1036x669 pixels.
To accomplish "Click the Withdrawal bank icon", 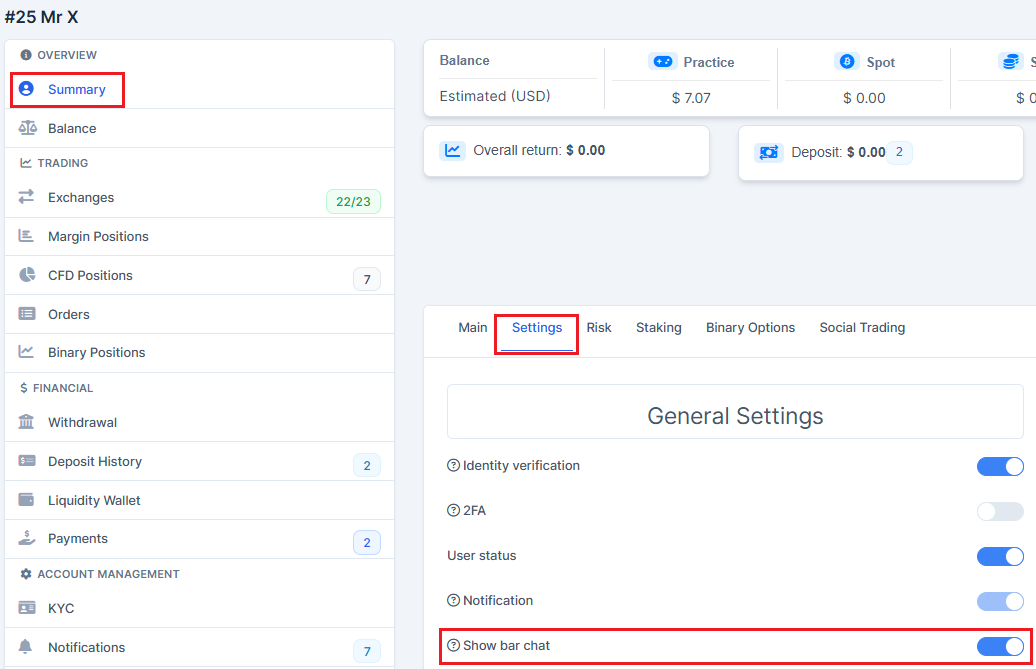I will point(27,422).
